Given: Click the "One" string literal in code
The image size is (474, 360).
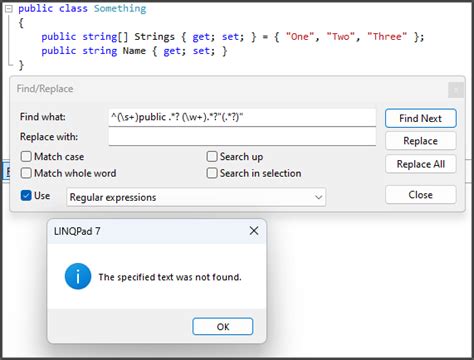Looking at the screenshot, I should click(x=300, y=36).
